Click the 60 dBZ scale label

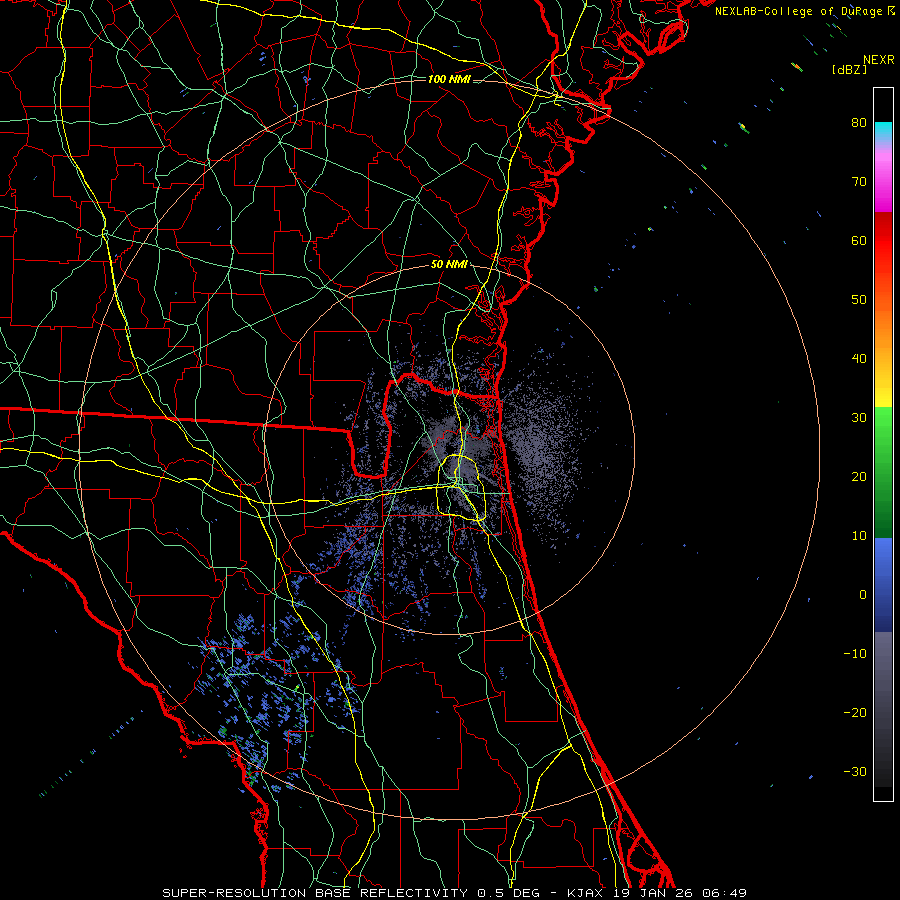click(x=859, y=240)
